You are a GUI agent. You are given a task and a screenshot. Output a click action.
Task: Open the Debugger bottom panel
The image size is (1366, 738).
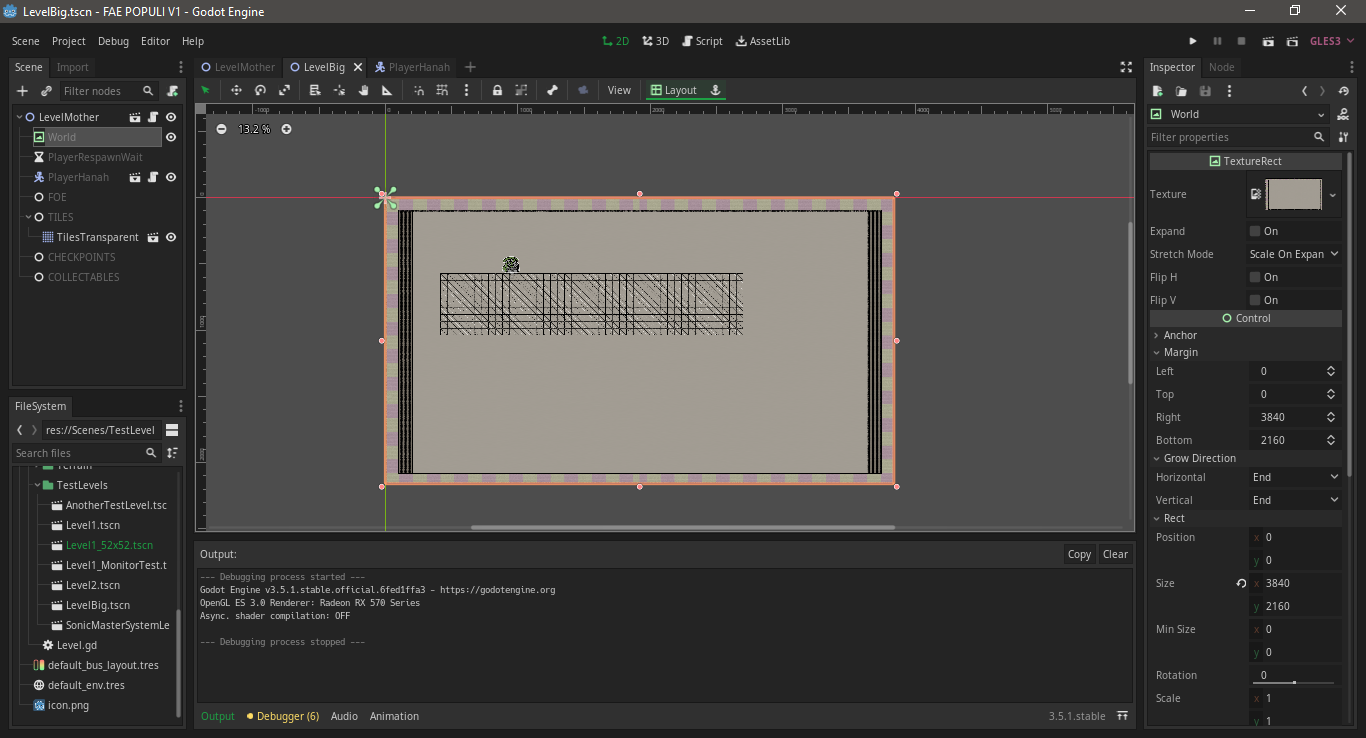[x=283, y=716]
